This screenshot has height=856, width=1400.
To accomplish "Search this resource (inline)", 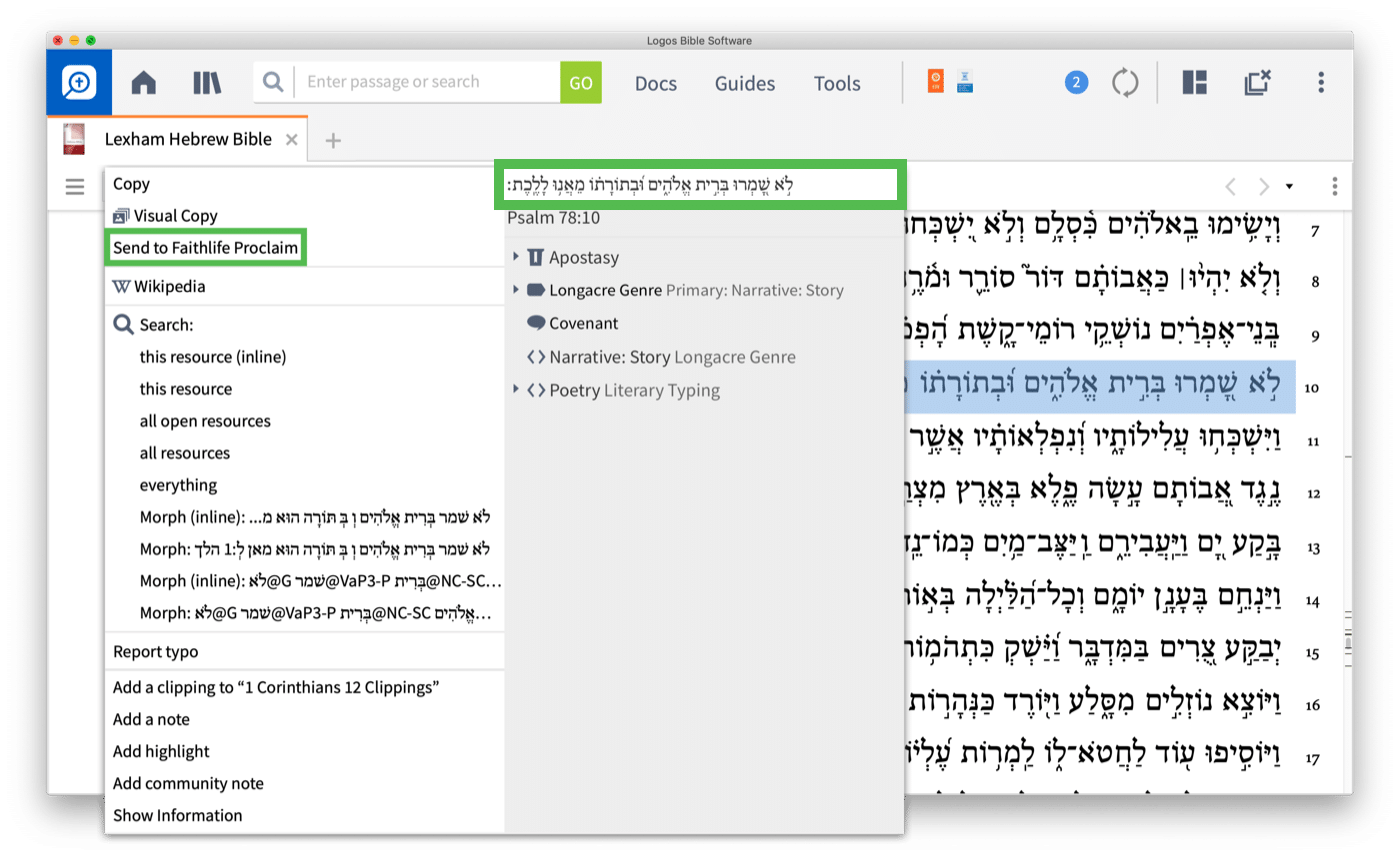I will (213, 357).
